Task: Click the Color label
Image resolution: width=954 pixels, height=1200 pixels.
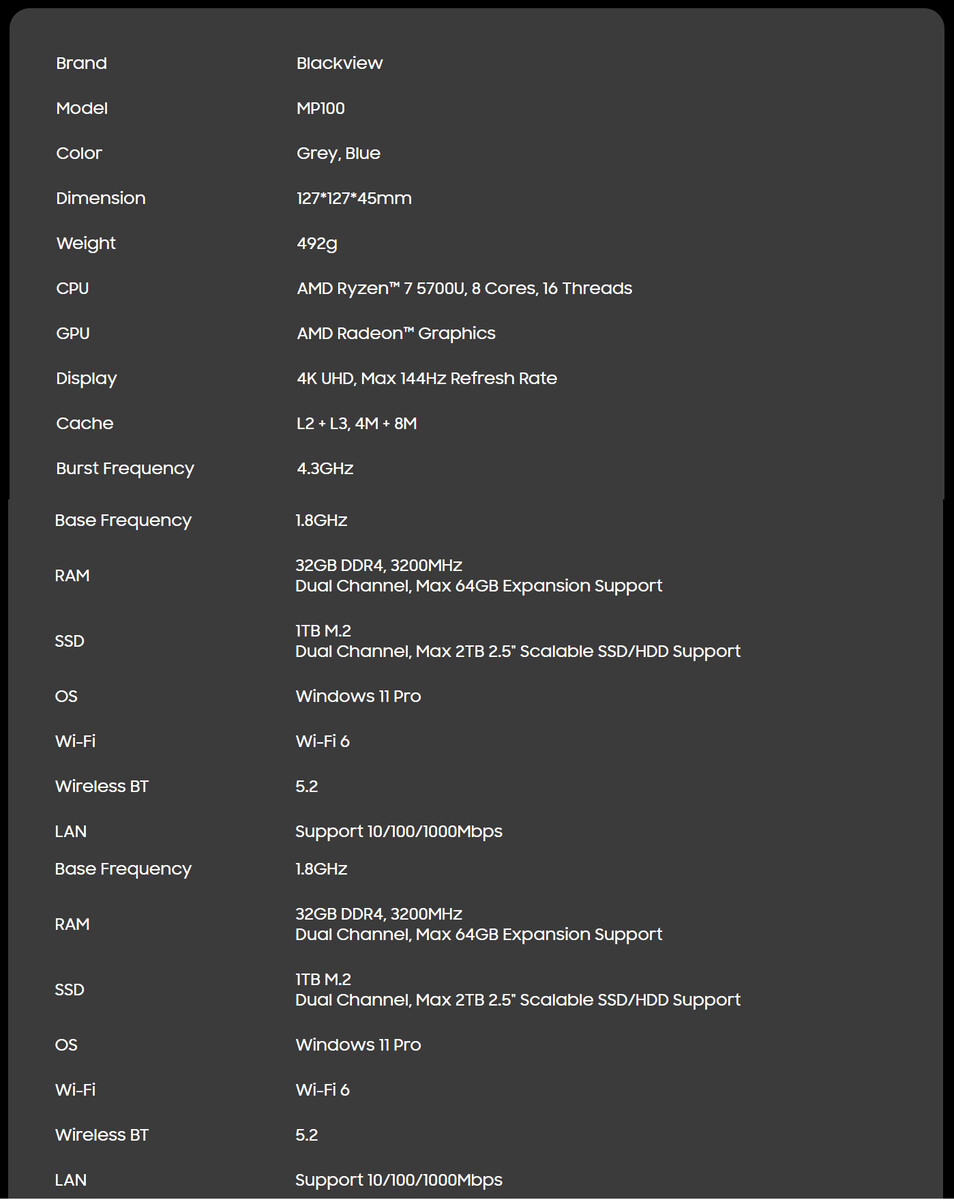Action: click(79, 153)
